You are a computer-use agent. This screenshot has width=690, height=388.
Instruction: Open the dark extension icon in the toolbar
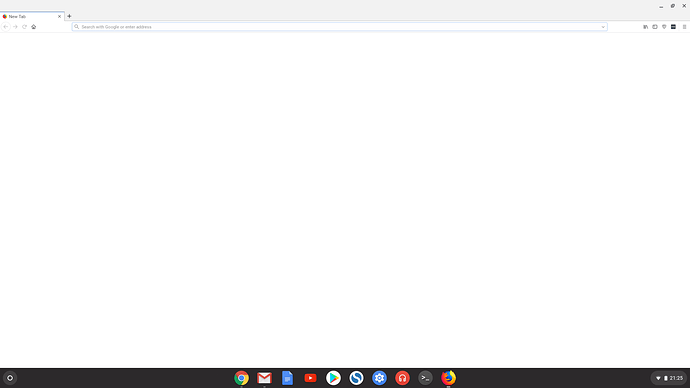point(673,27)
